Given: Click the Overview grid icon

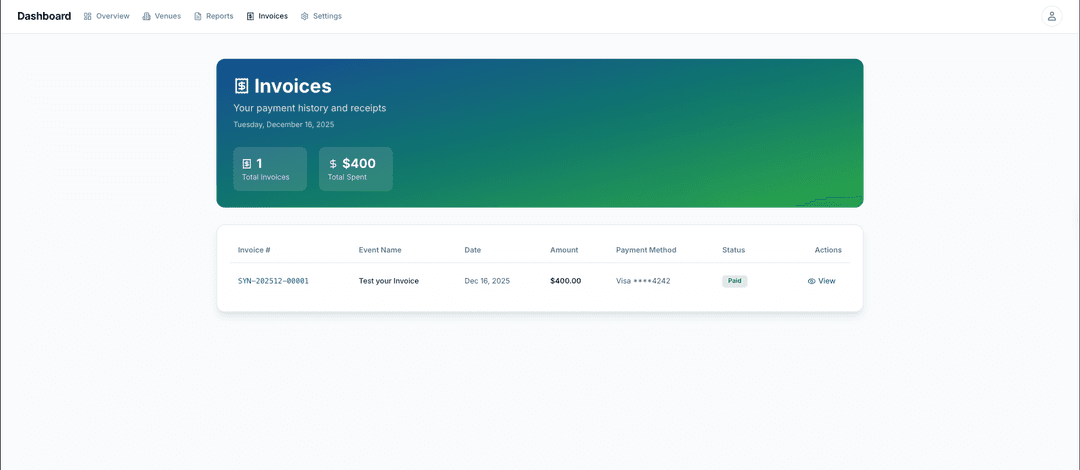Looking at the screenshot, I should (87, 16).
